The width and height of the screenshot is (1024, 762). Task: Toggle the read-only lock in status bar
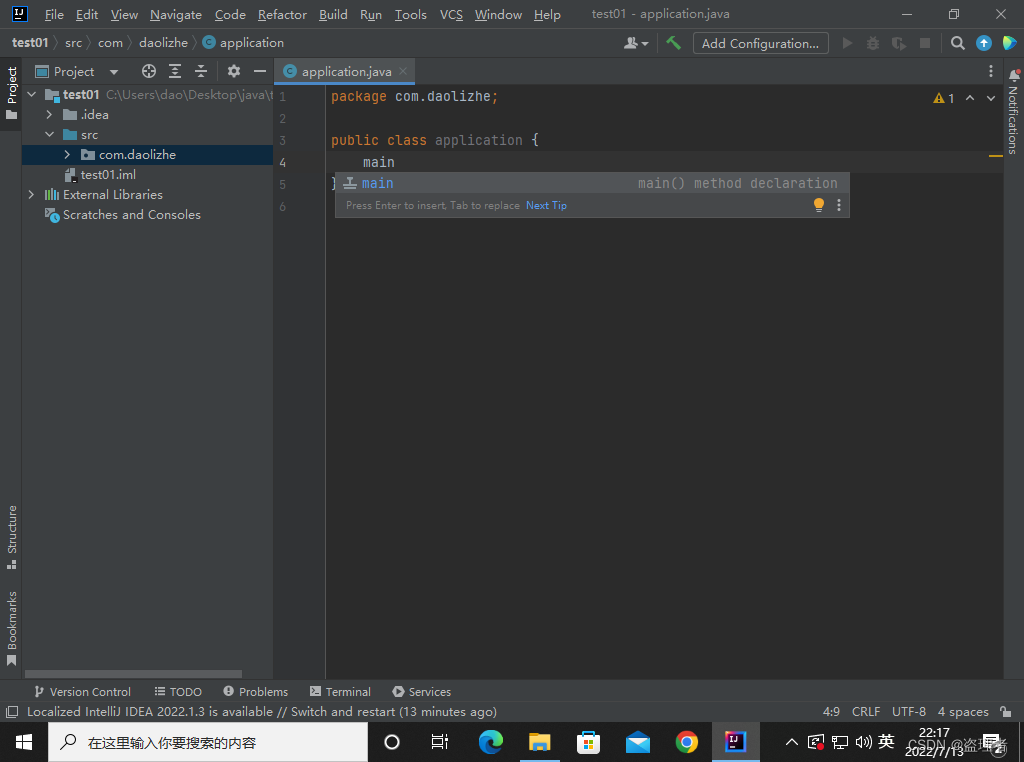(1006, 712)
